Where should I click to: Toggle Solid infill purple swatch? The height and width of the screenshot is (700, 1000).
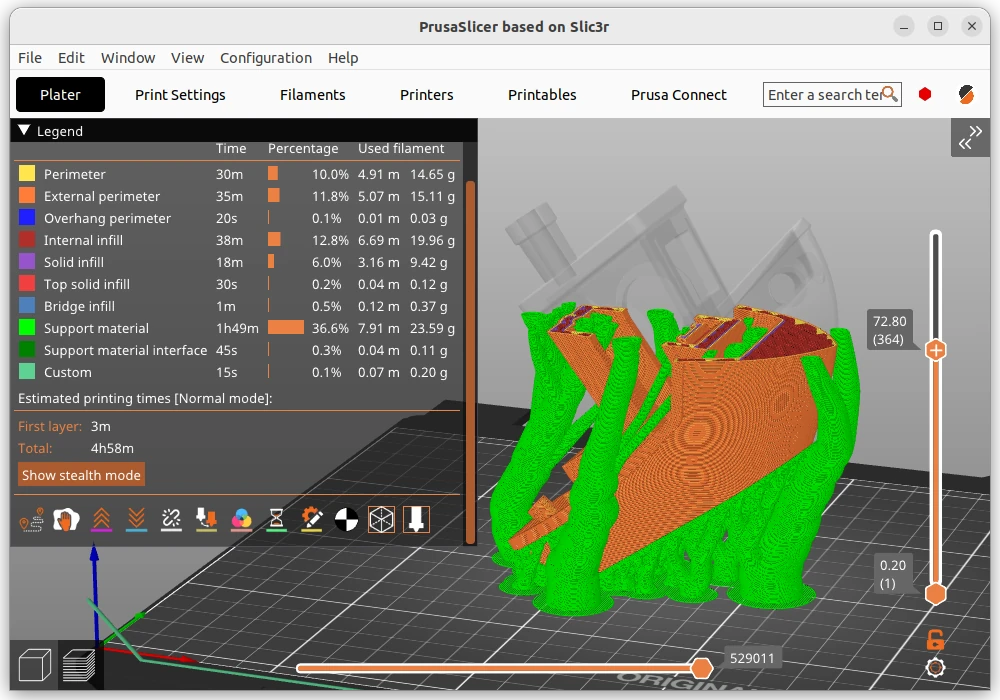tap(27, 261)
